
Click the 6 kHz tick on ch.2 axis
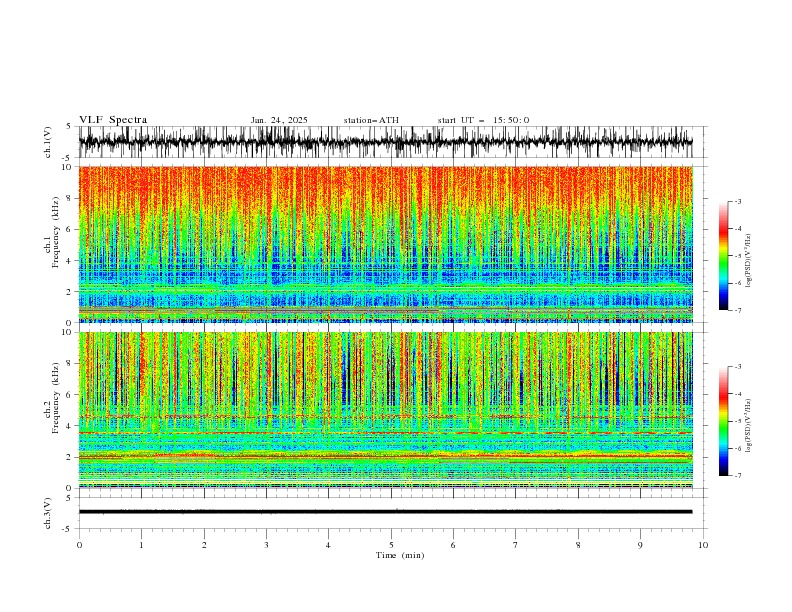[70, 395]
